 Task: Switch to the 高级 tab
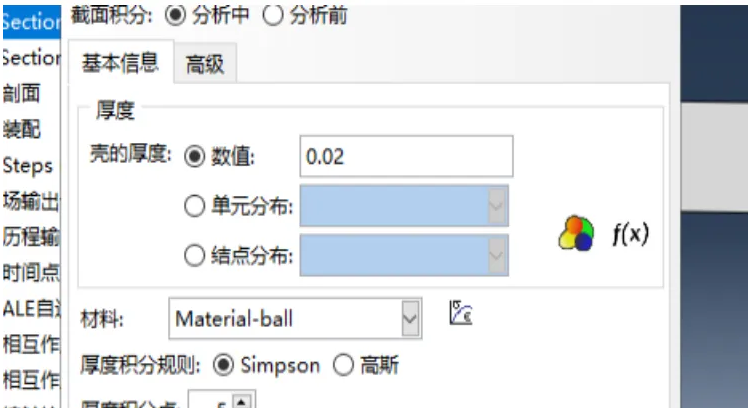coord(205,63)
